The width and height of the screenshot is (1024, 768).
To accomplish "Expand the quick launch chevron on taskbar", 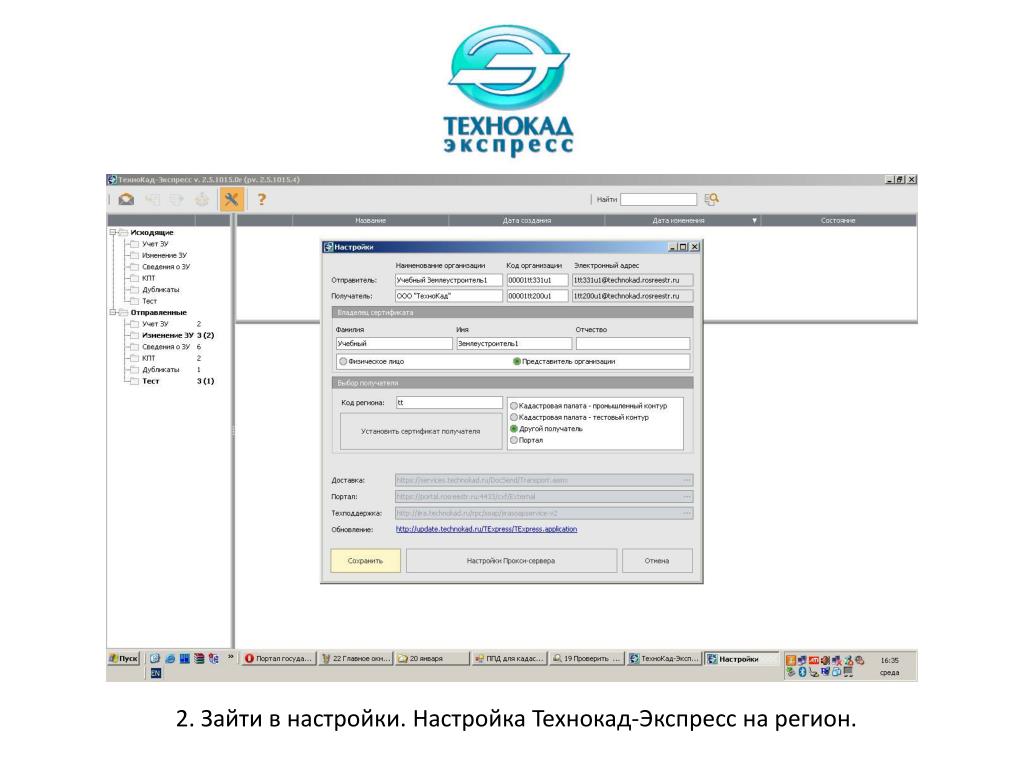I will [x=230, y=658].
